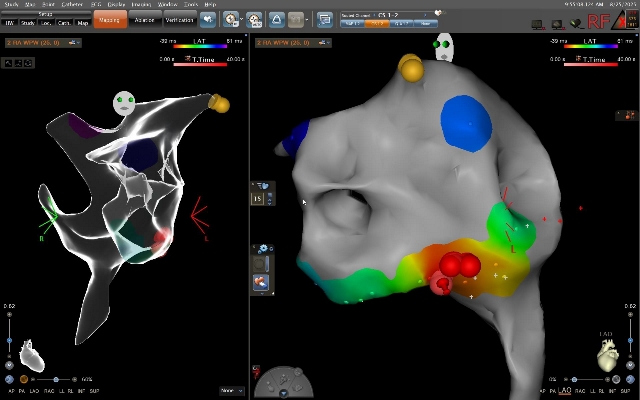Screen dimensions: 640x400
Task: Click the red RF ablation indicator icon
Action: click(x=600, y=19)
